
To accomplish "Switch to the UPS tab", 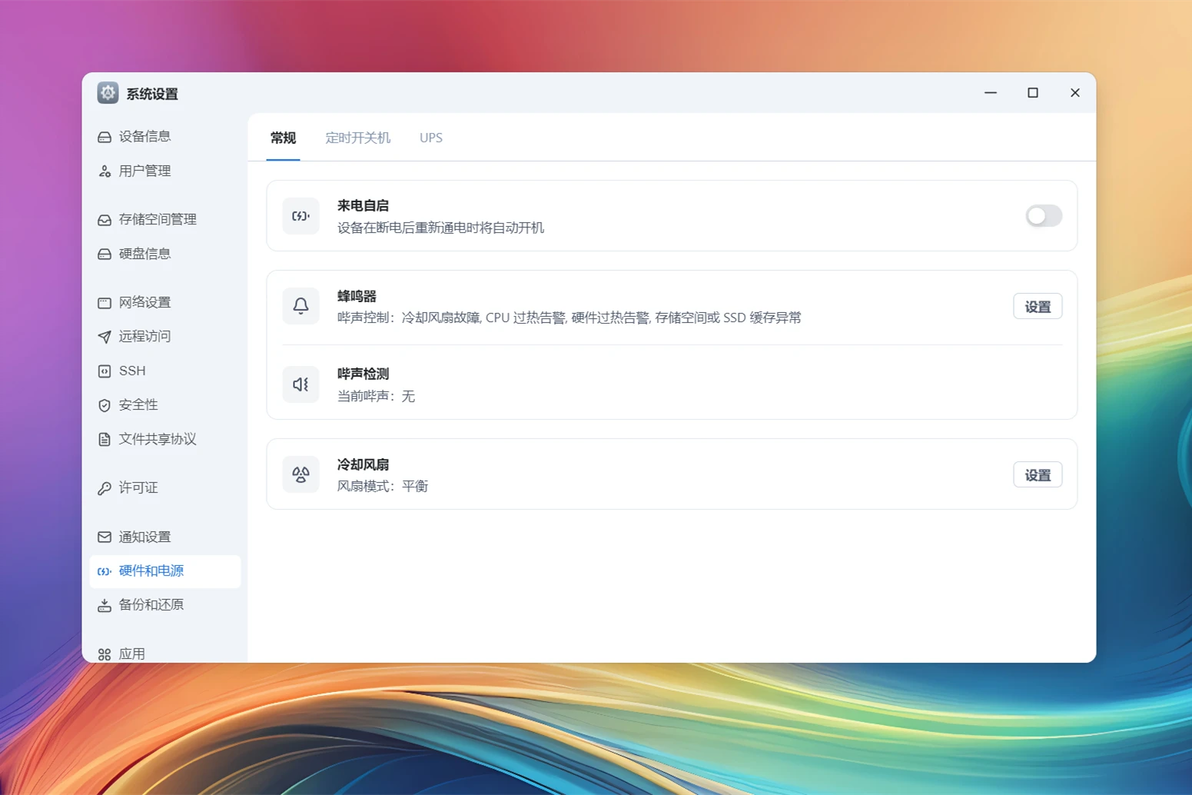I will click(x=431, y=138).
